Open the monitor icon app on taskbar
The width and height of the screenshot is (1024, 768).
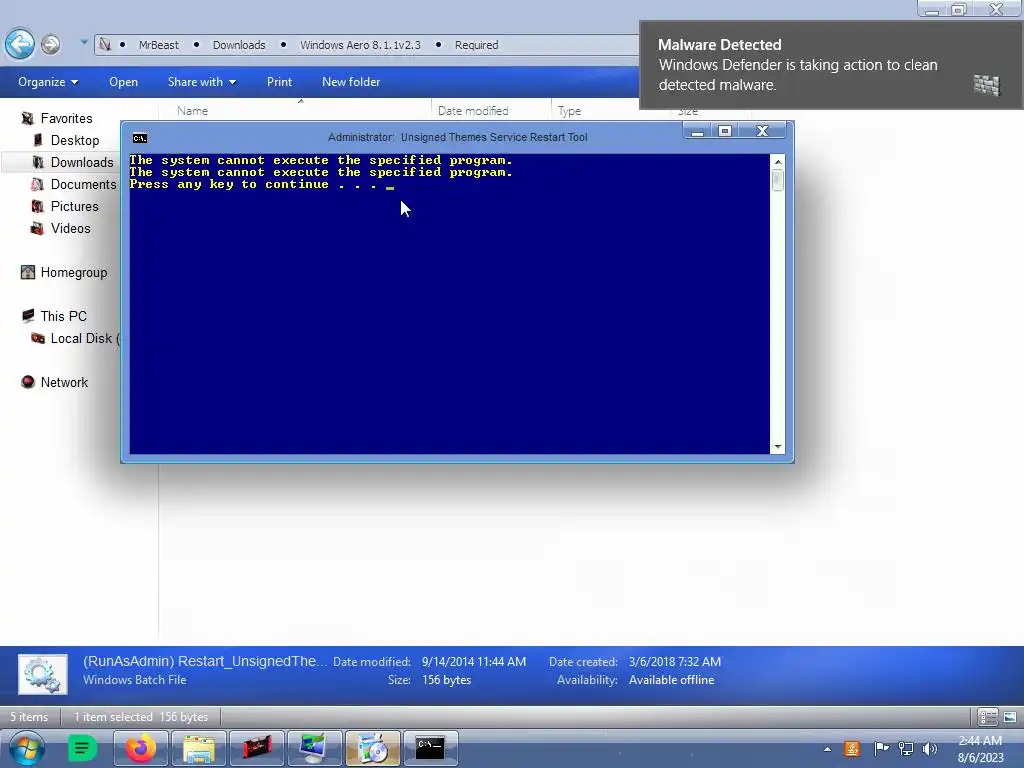(x=314, y=748)
